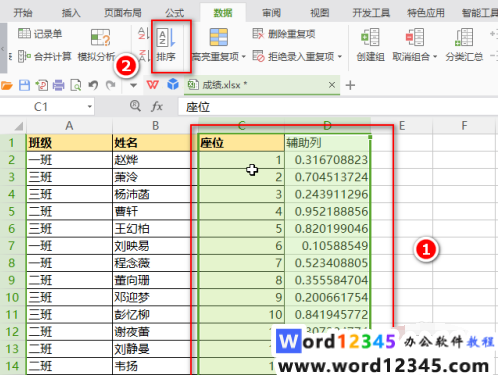Click the cell with value 0.10588549
The width and height of the screenshot is (499, 382).
[327, 246]
